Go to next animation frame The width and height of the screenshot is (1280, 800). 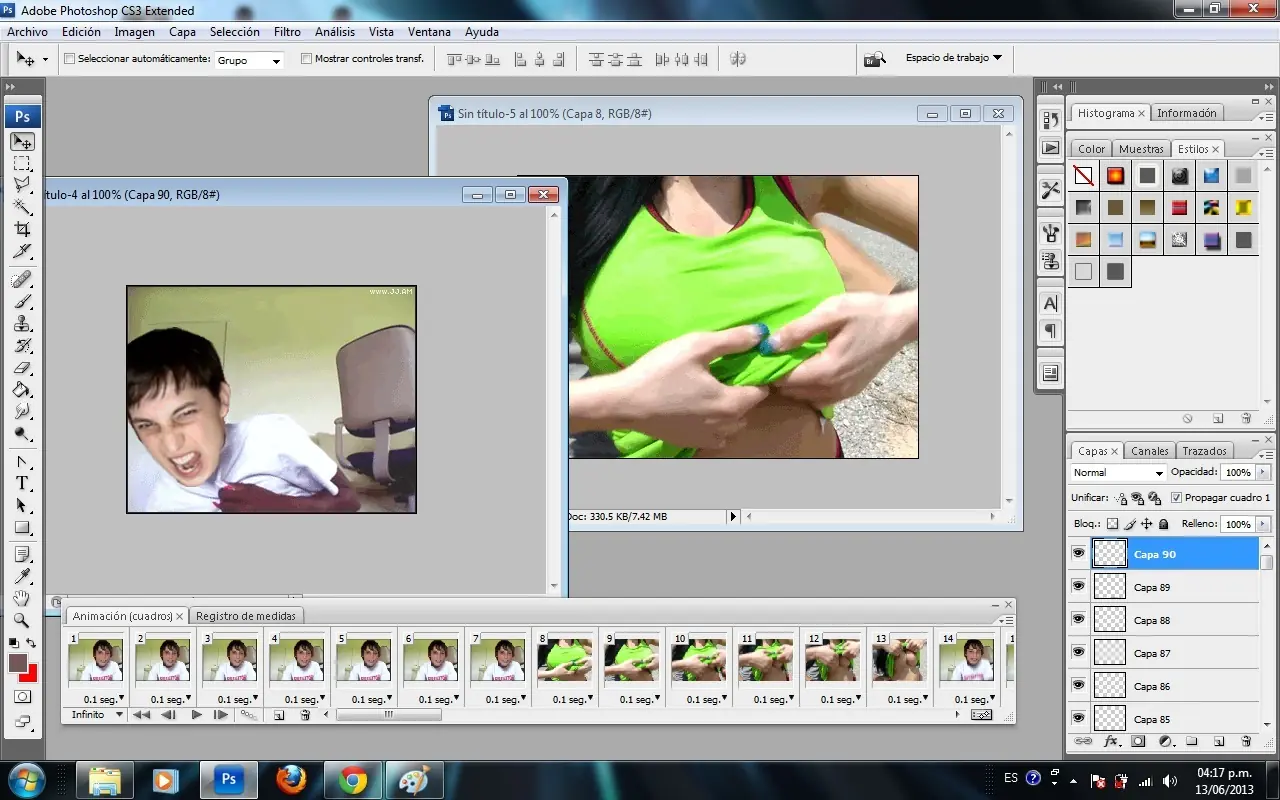point(221,715)
